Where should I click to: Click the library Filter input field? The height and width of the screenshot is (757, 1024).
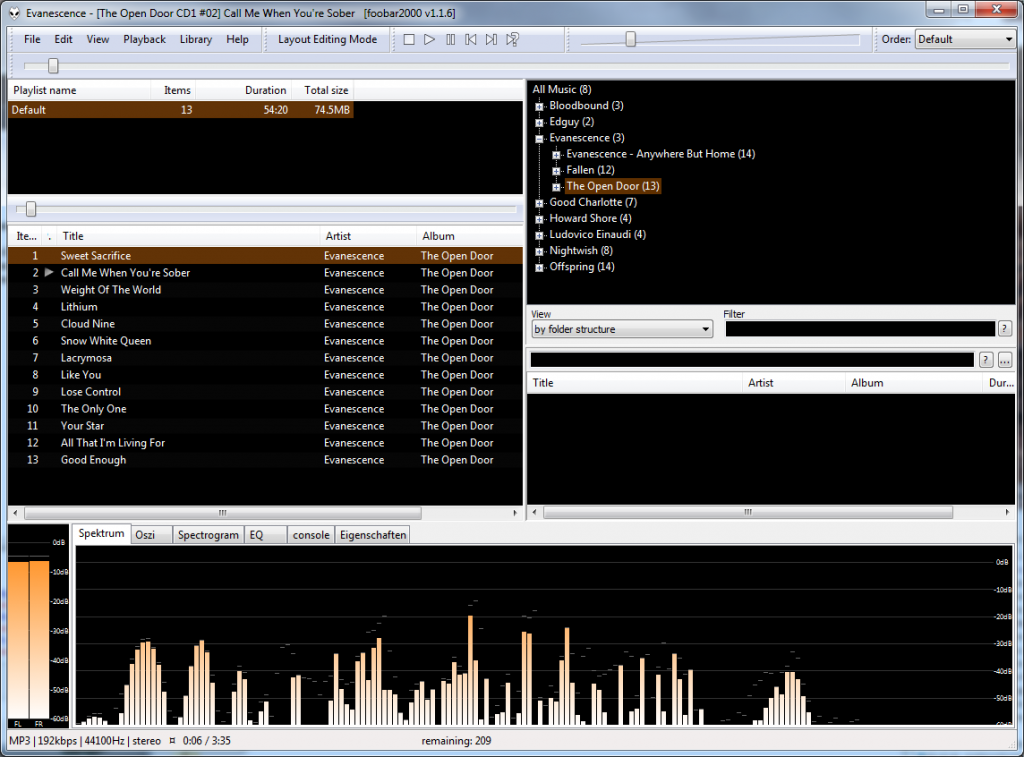click(x=860, y=329)
